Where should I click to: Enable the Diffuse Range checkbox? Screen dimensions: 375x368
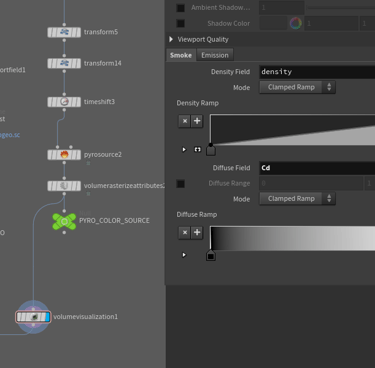click(x=180, y=184)
